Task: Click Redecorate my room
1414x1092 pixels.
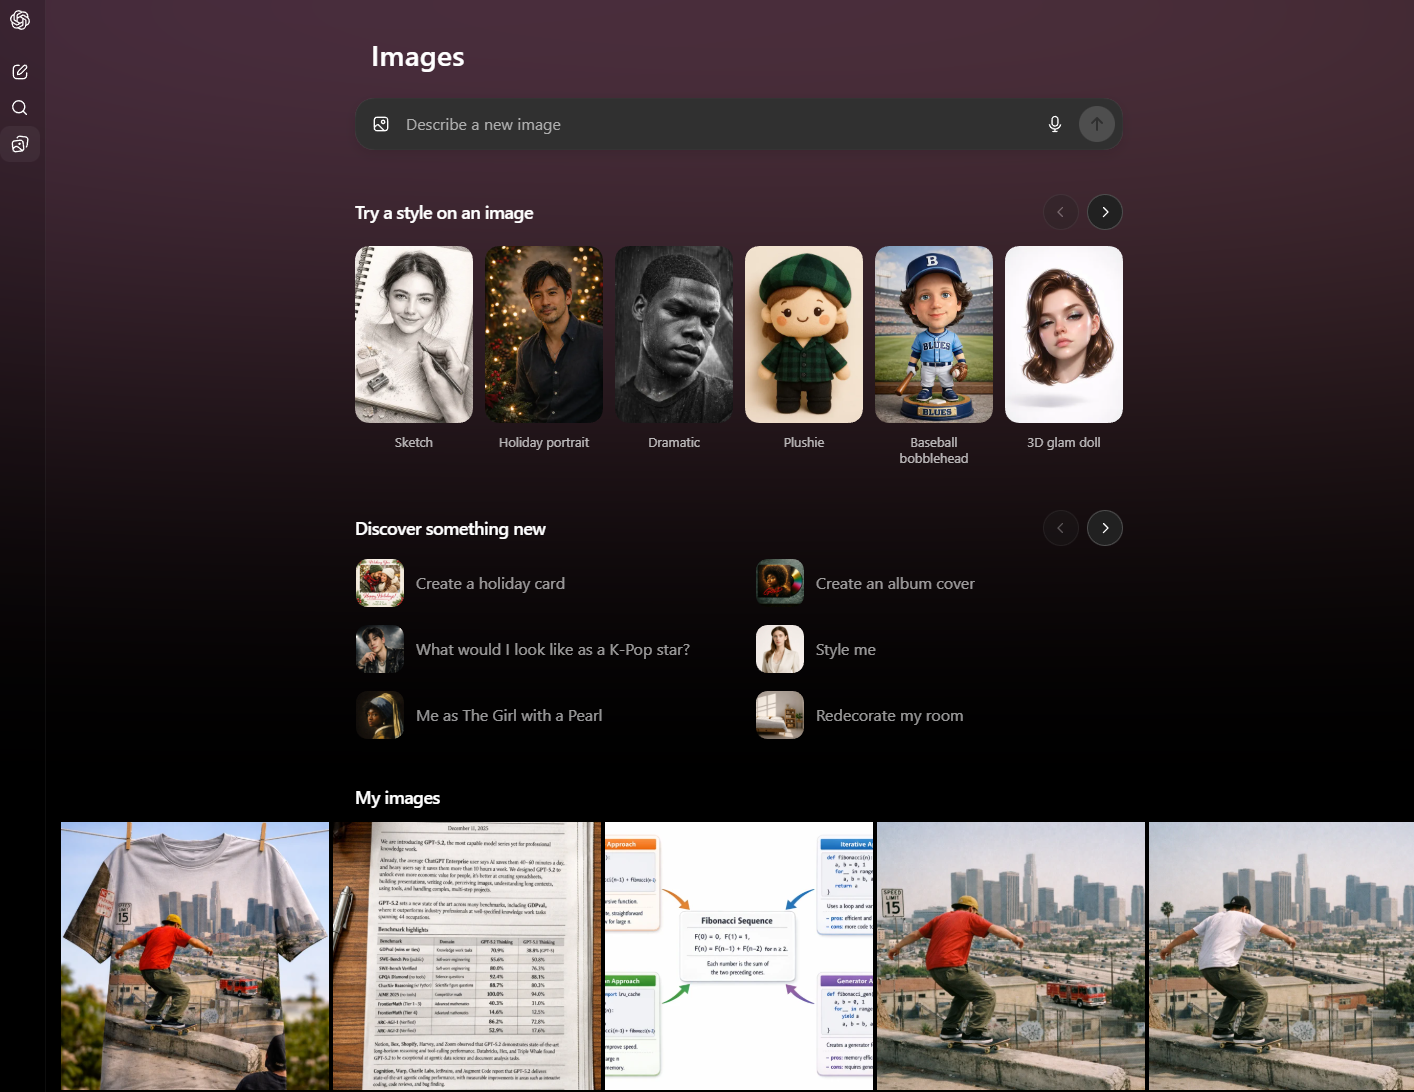Action: [x=889, y=715]
